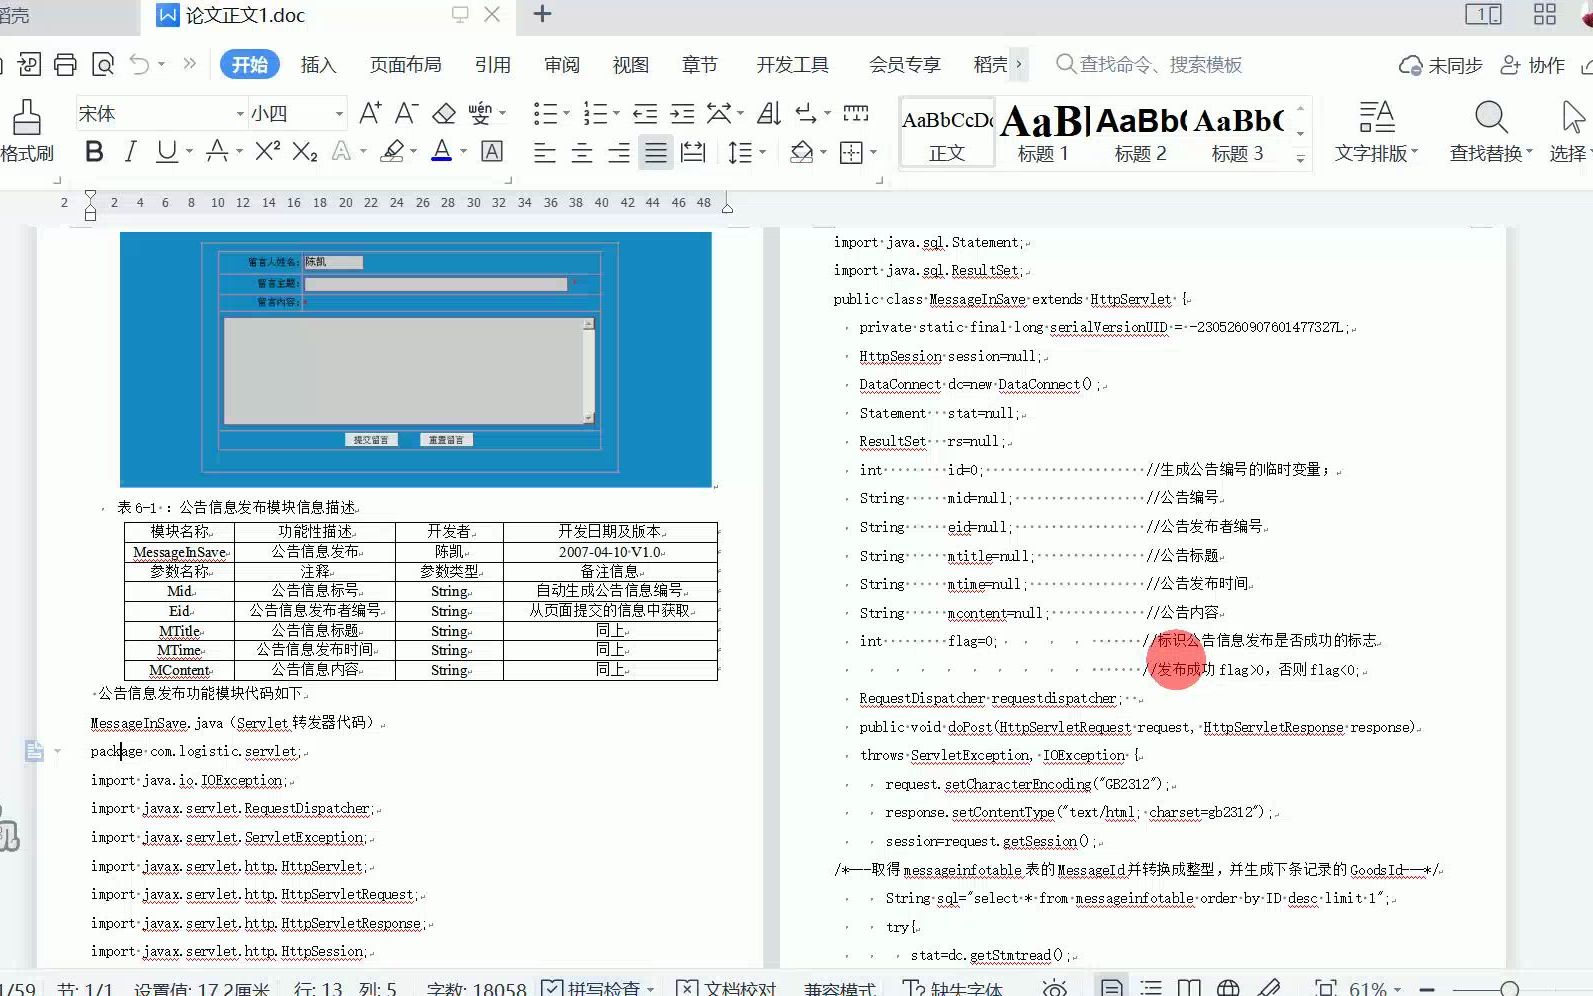1593x996 pixels.
Task: Click the Sort (A/Z) icon
Action: tap(768, 113)
